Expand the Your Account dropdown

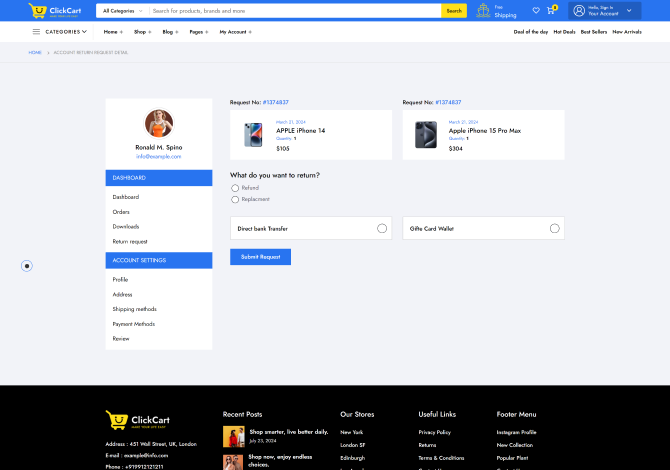(x=628, y=11)
